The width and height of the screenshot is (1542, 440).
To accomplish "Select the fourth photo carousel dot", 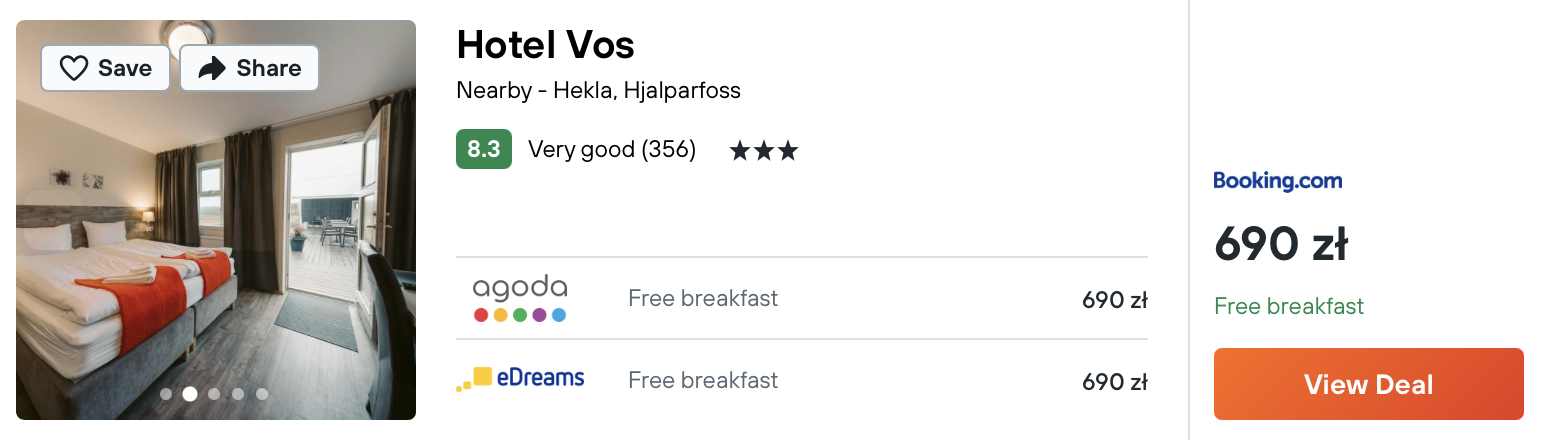I will click(x=238, y=394).
